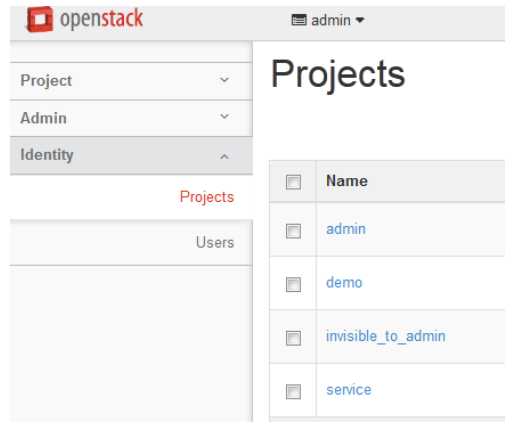521x443 pixels.
Task: Open Users in the Identity sidebar
Action: (x=215, y=242)
